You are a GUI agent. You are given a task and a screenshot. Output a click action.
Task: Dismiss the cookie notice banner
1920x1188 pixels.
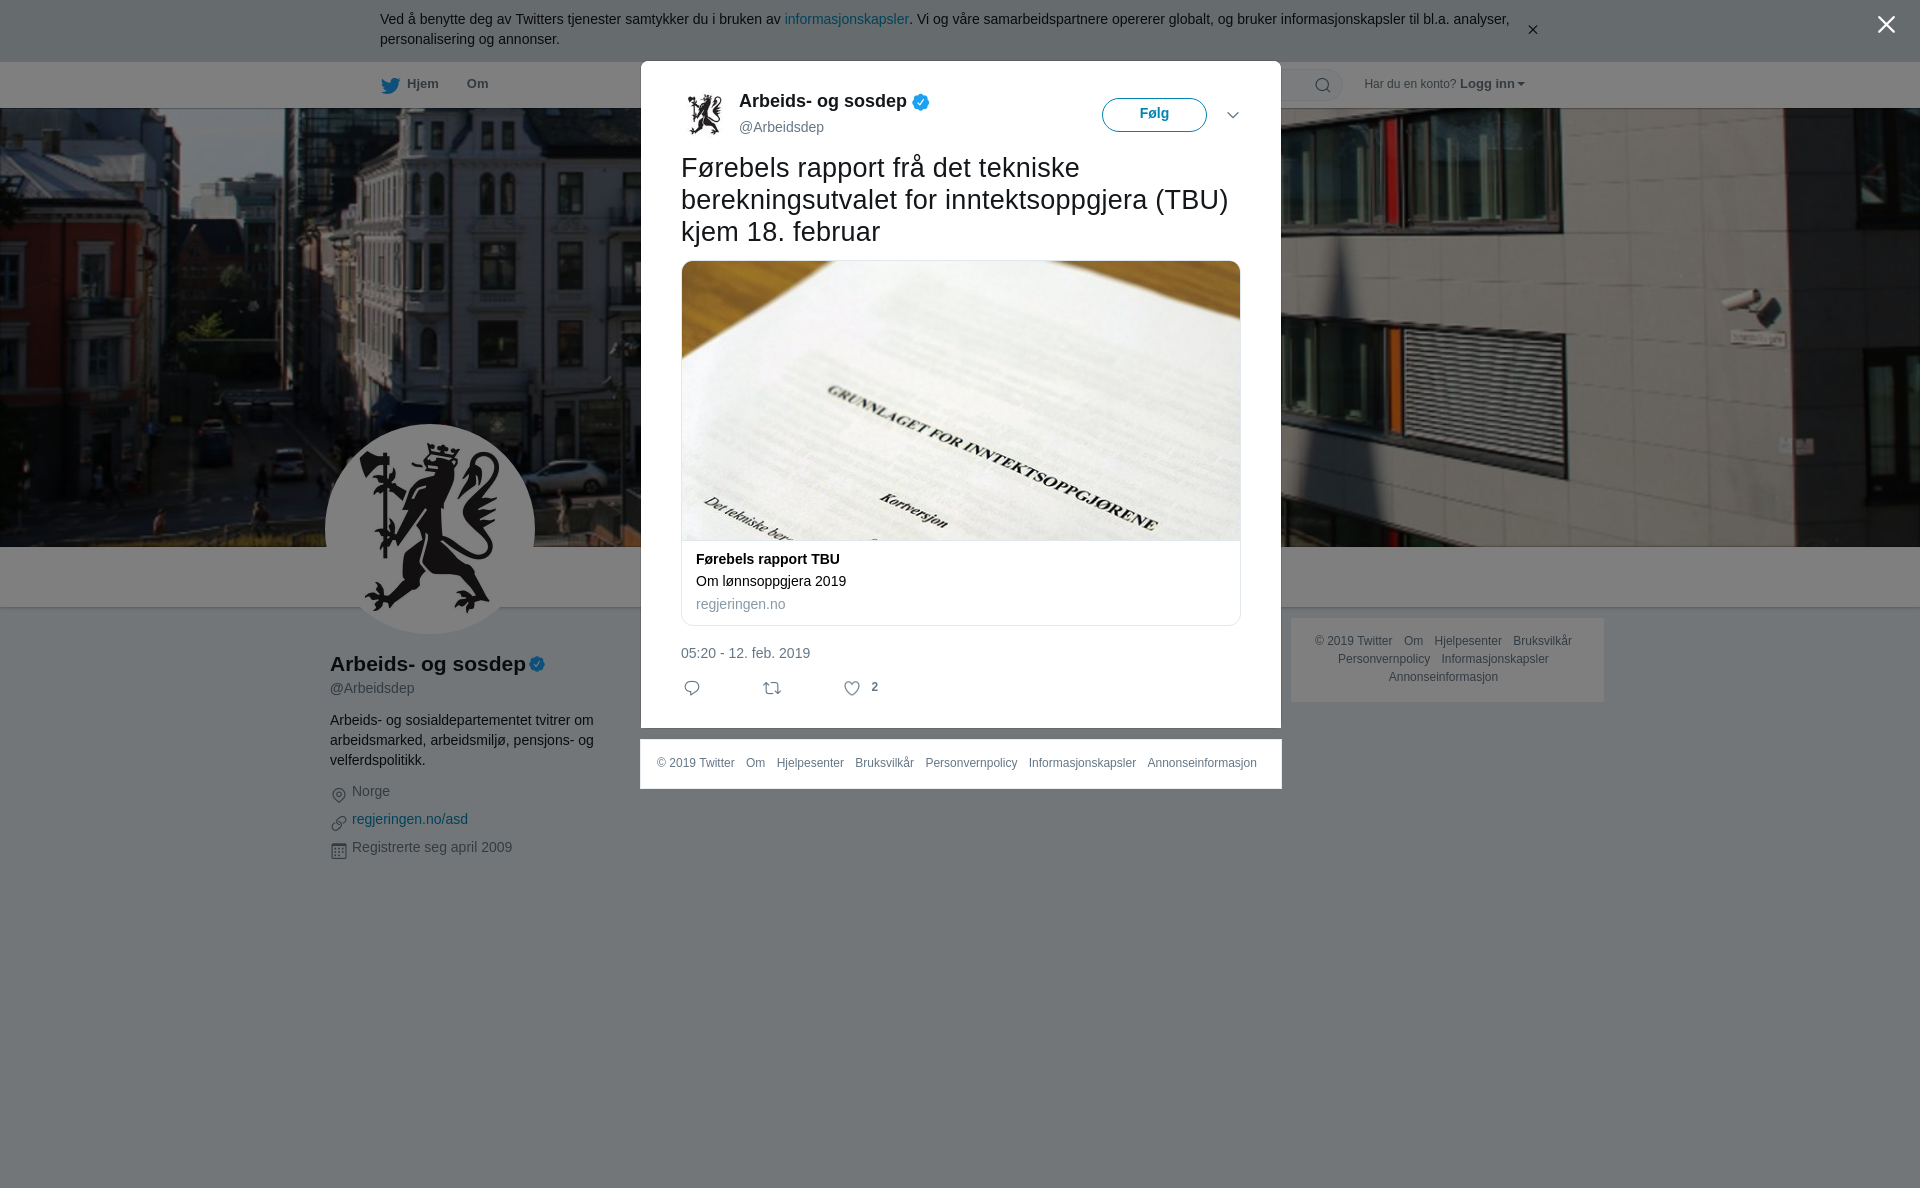coord(1532,30)
